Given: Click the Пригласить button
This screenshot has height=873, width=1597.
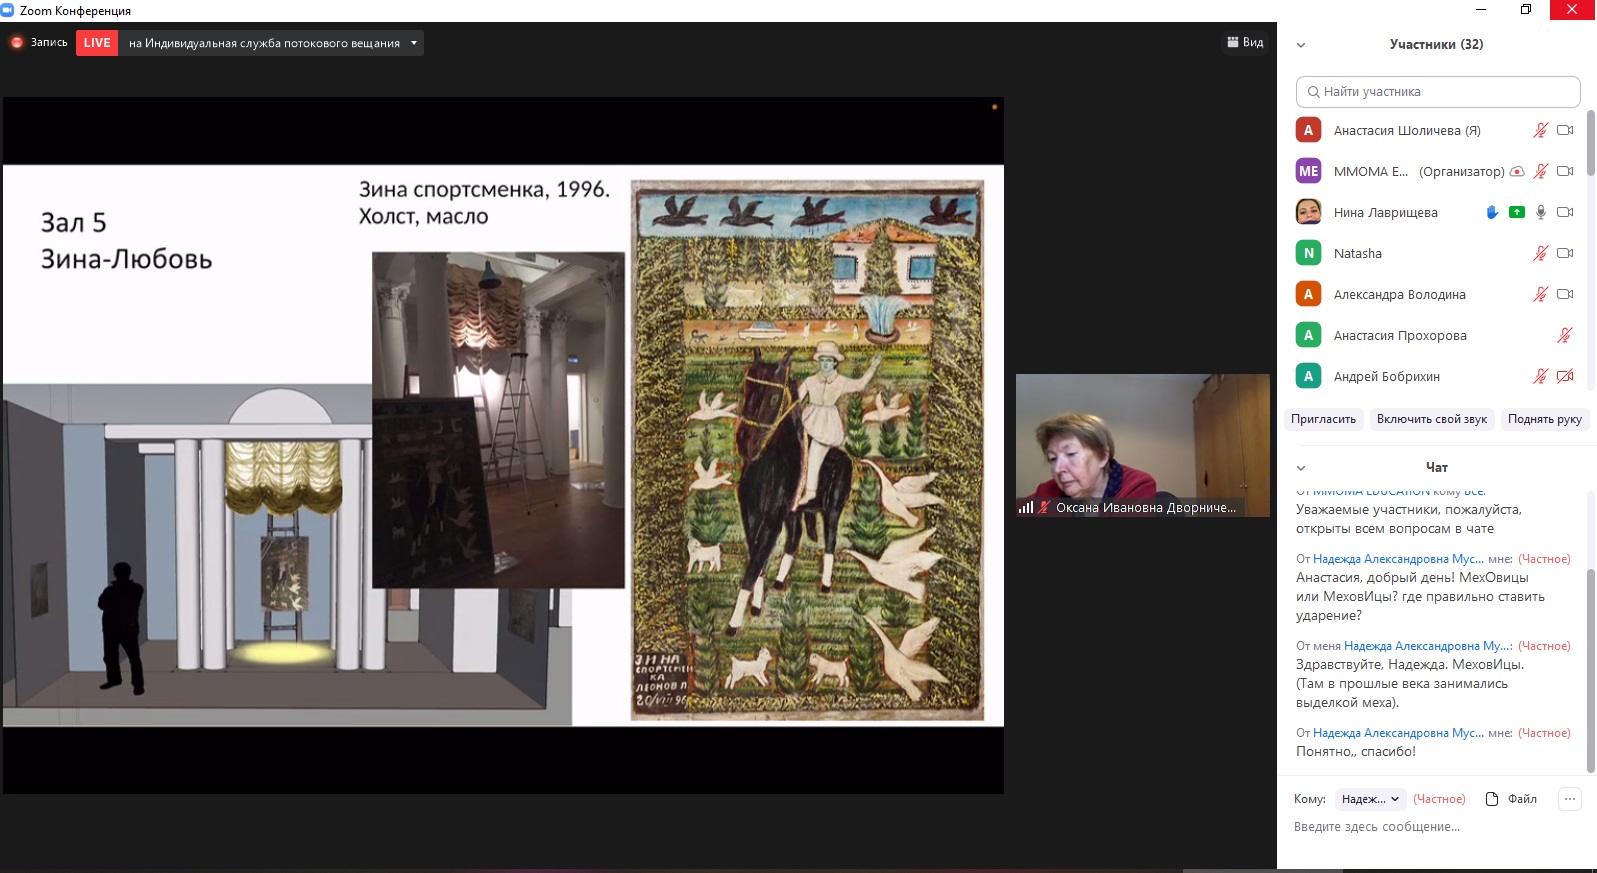Looking at the screenshot, I should pos(1323,419).
